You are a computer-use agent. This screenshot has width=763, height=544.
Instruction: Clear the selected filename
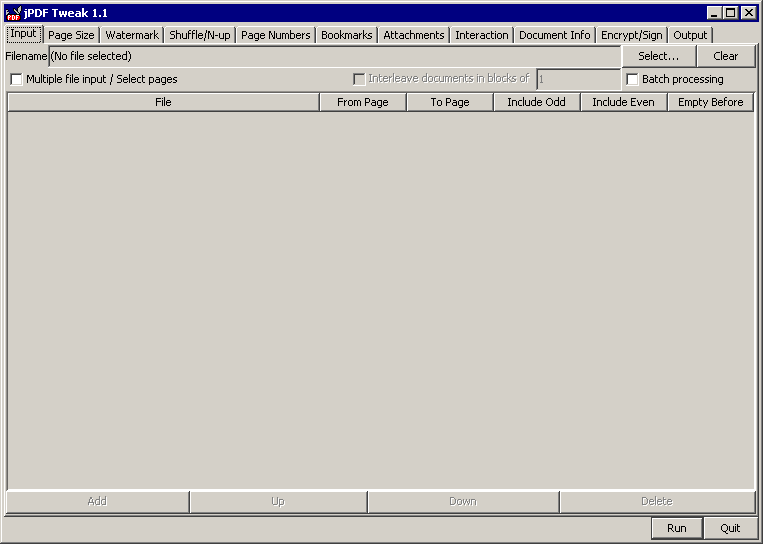725,56
